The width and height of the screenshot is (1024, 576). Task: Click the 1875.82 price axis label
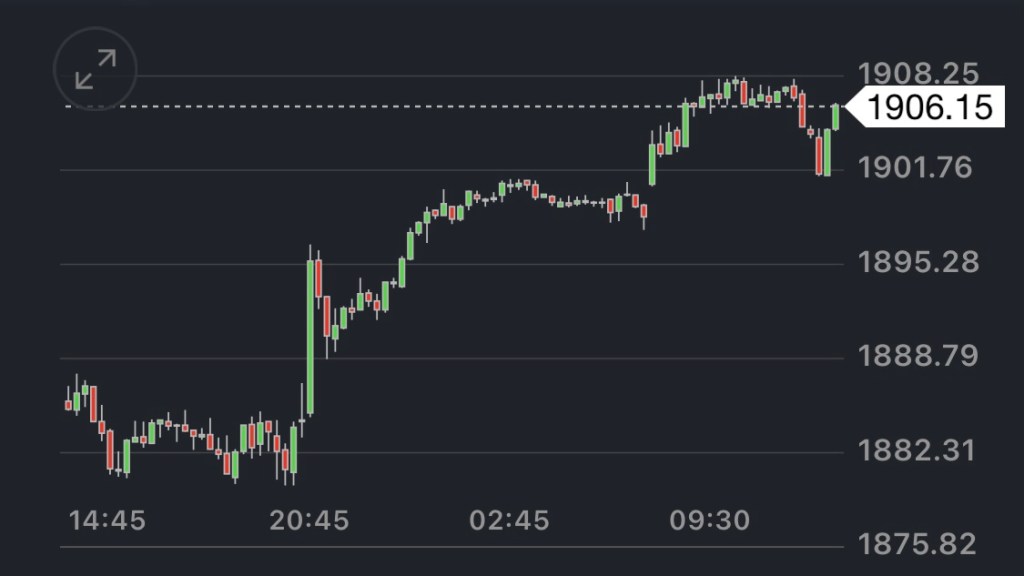pos(915,545)
